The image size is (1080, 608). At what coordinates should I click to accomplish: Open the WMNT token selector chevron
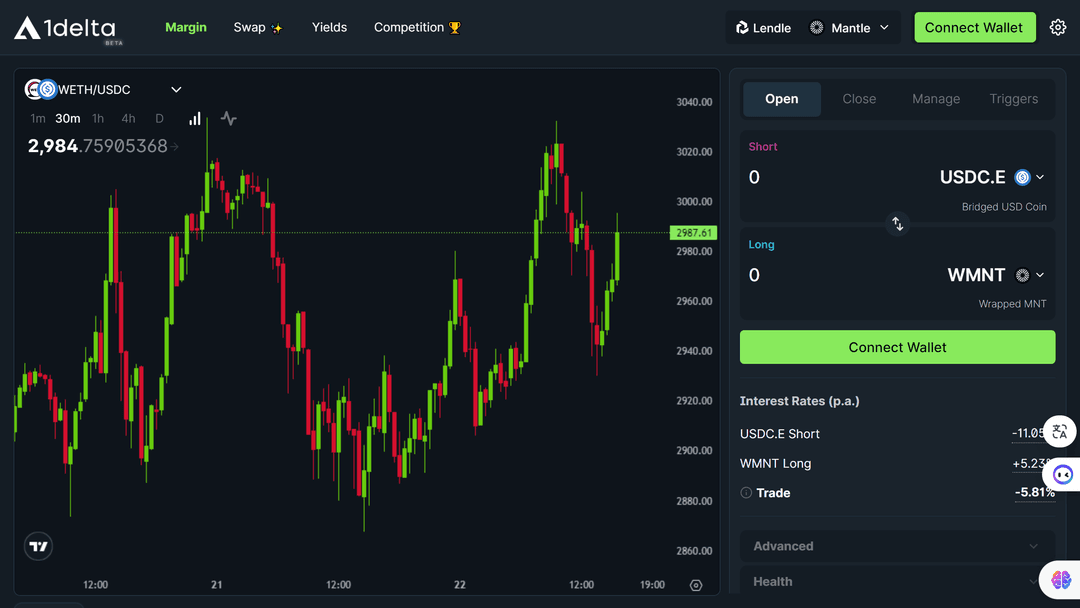click(1040, 275)
